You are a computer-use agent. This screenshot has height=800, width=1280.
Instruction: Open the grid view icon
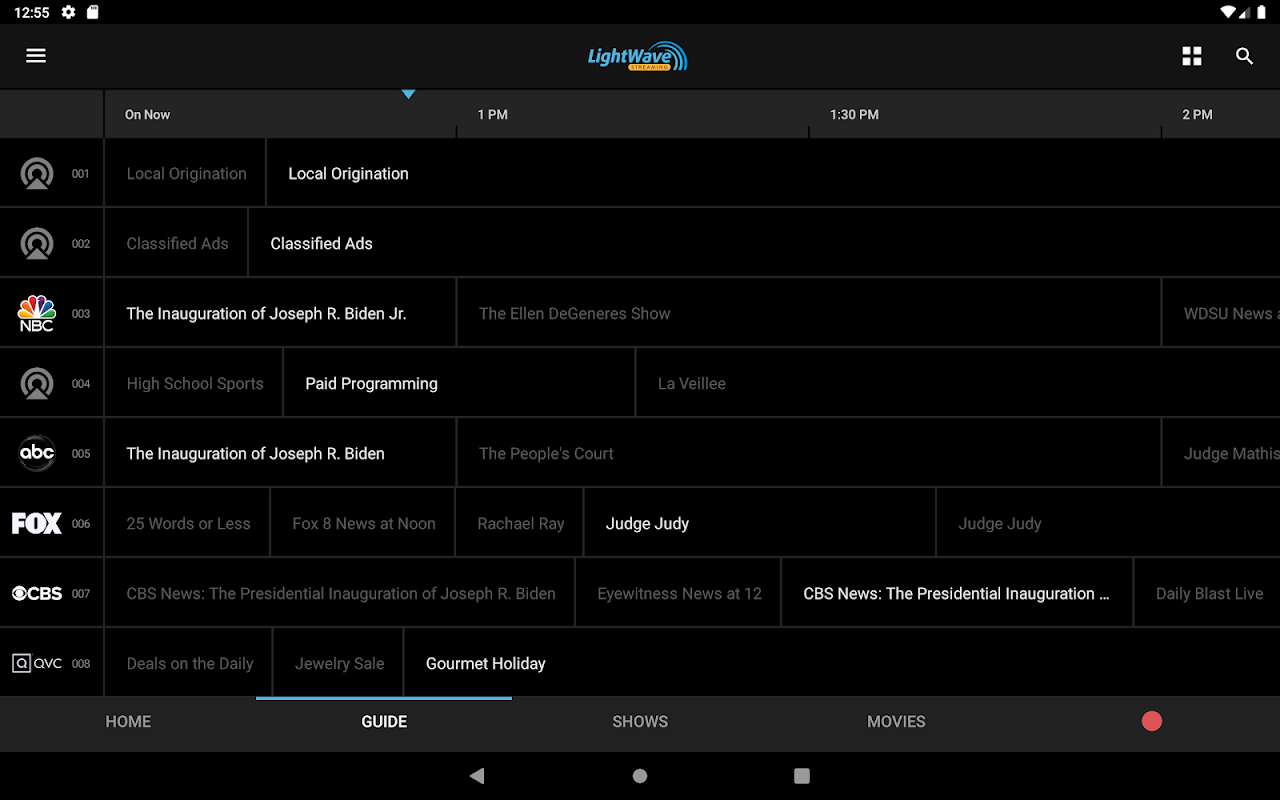pos(1192,56)
